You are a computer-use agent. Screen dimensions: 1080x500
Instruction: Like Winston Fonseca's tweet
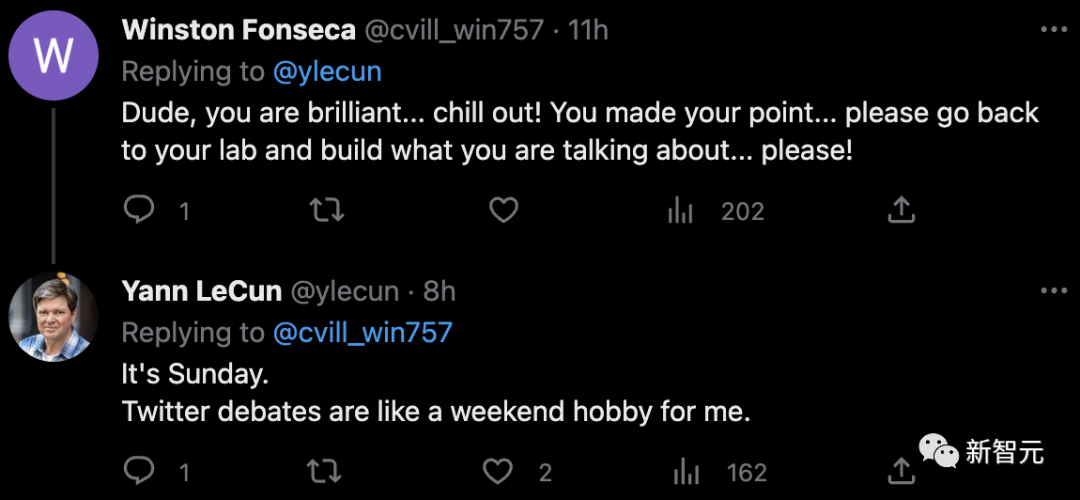point(503,210)
